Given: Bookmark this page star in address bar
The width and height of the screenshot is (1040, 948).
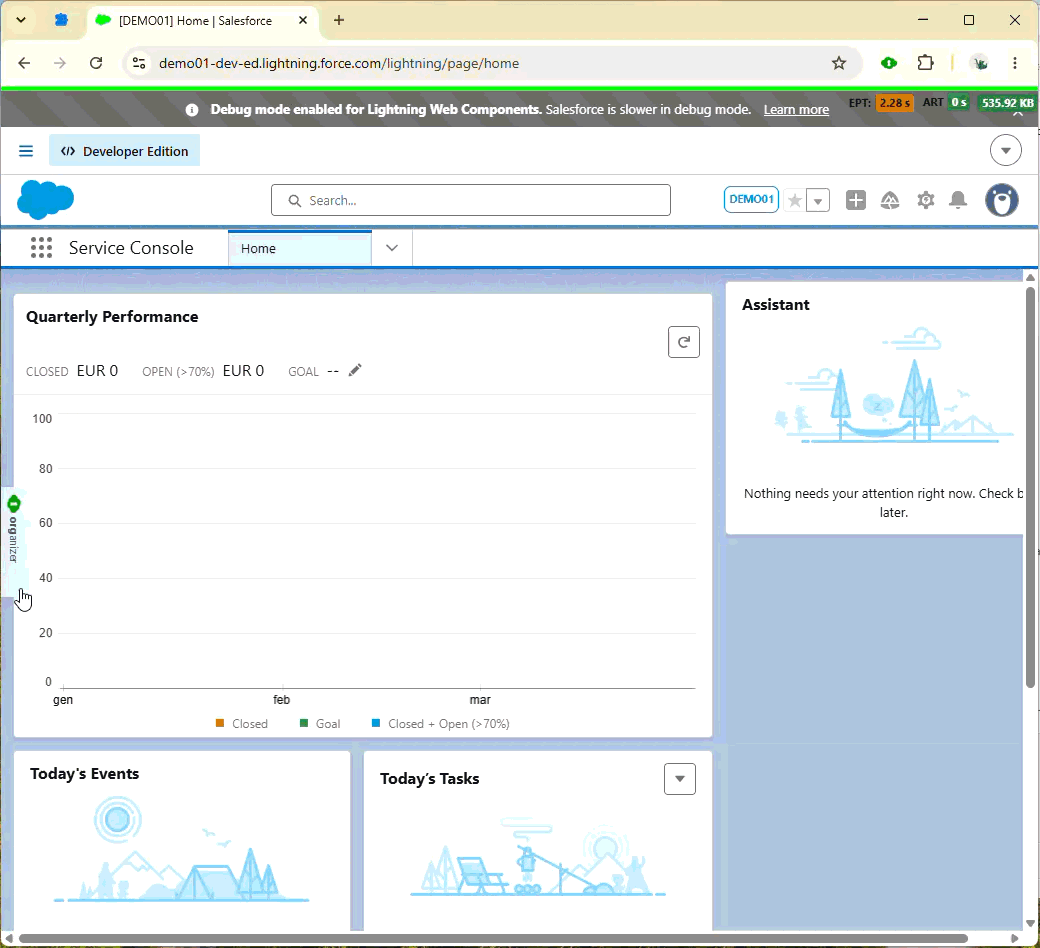Looking at the screenshot, I should (x=838, y=63).
